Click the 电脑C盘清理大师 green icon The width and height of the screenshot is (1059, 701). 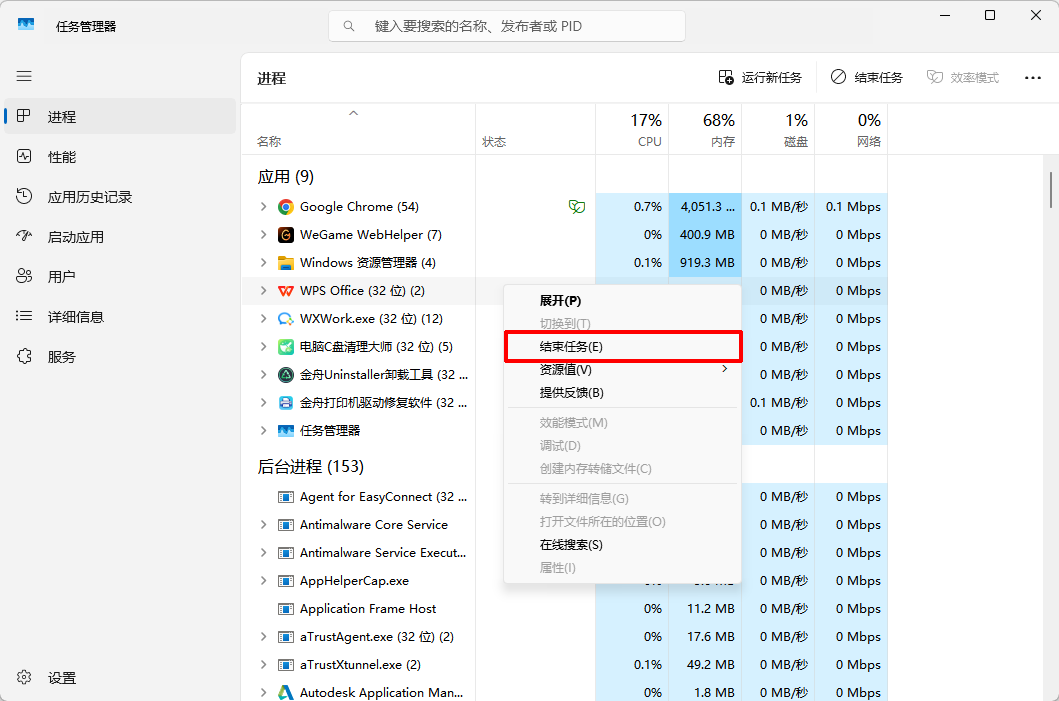click(x=286, y=346)
